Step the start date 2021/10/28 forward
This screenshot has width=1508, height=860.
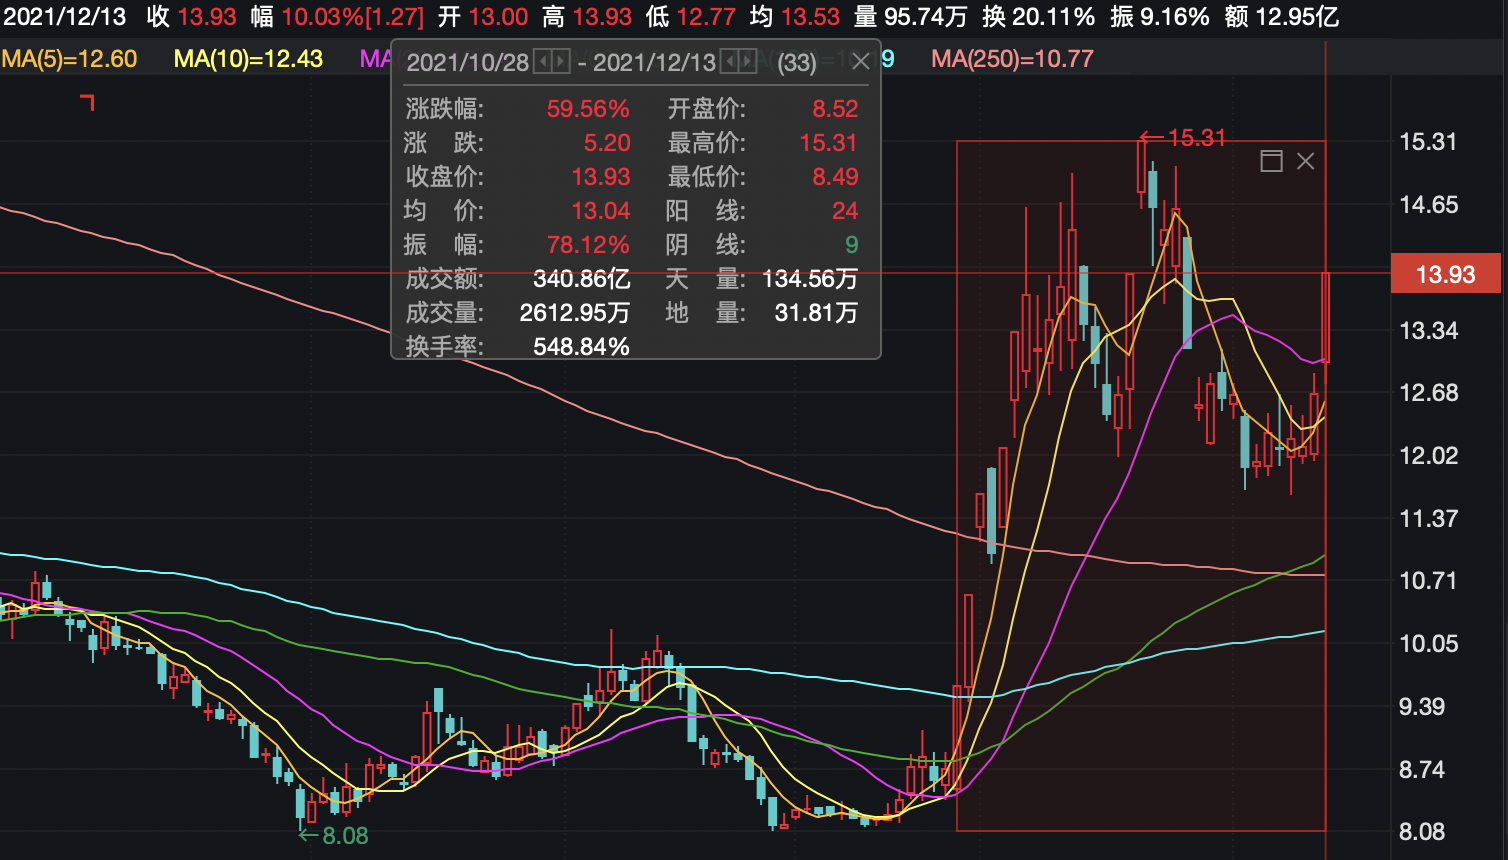click(560, 62)
